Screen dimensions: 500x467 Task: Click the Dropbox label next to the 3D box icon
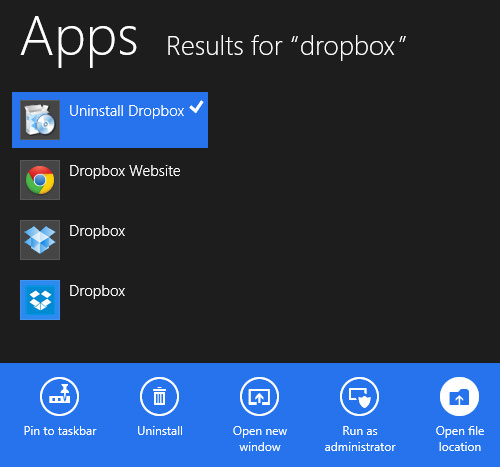(x=97, y=232)
